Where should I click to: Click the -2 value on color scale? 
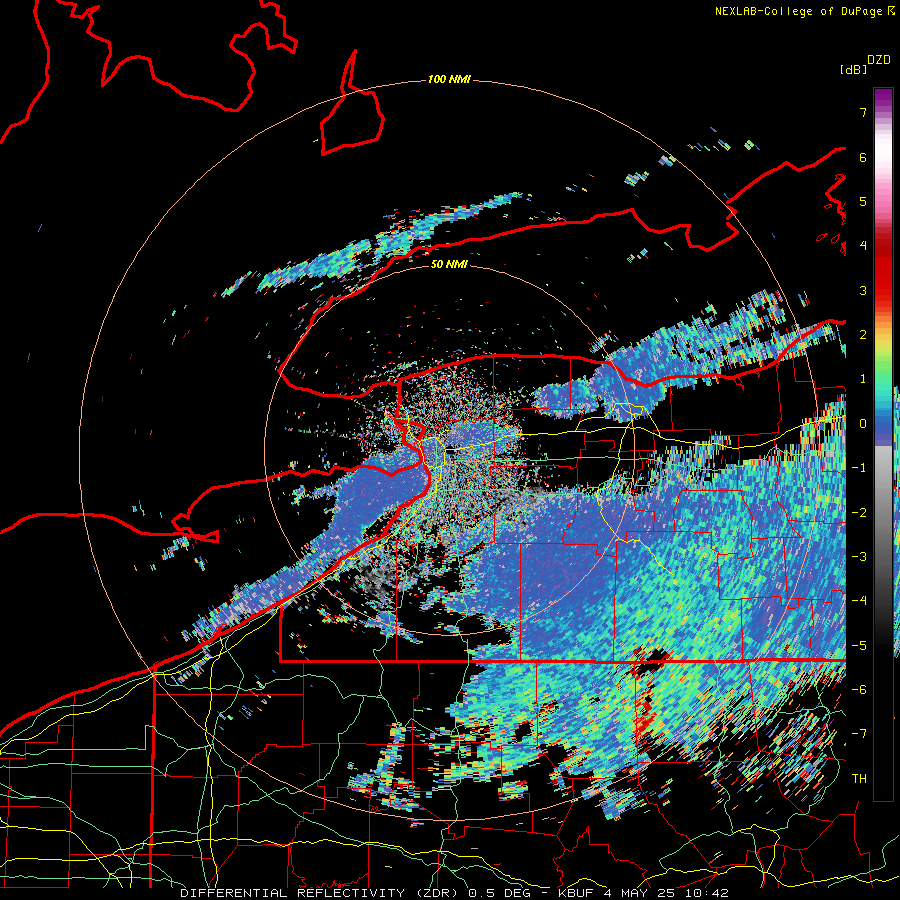[x=859, y=513]
